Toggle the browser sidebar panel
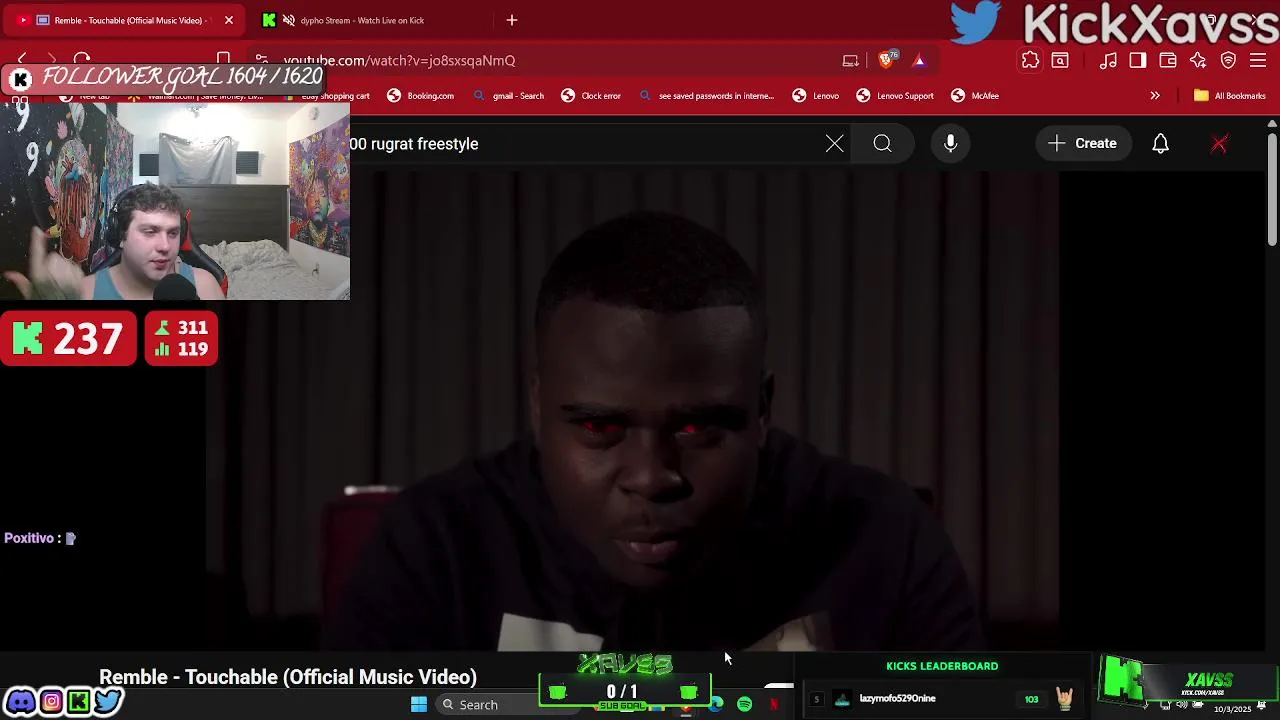The width and height of the screenshot is (1280, 720). coord(1138,61)
